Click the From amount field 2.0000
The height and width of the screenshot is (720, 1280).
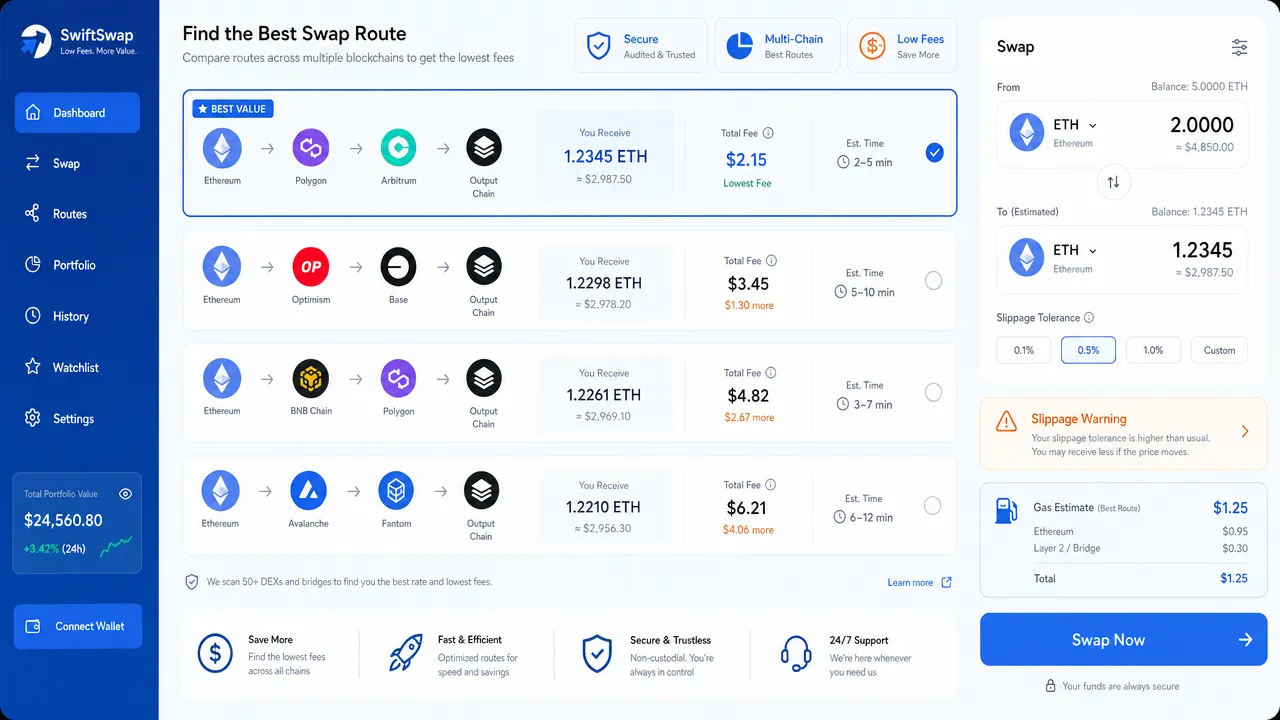pyautogui.click(x=1201, y=125)
